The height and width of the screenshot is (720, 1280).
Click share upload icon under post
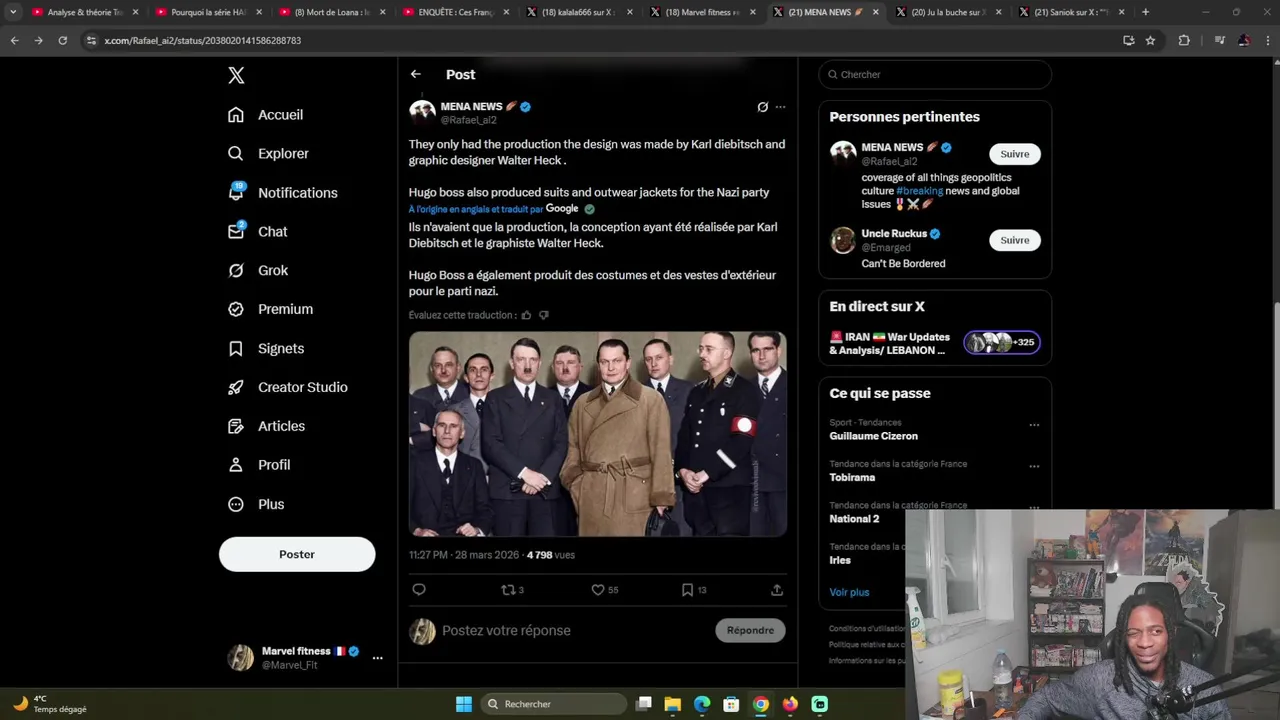click(776, 590)
